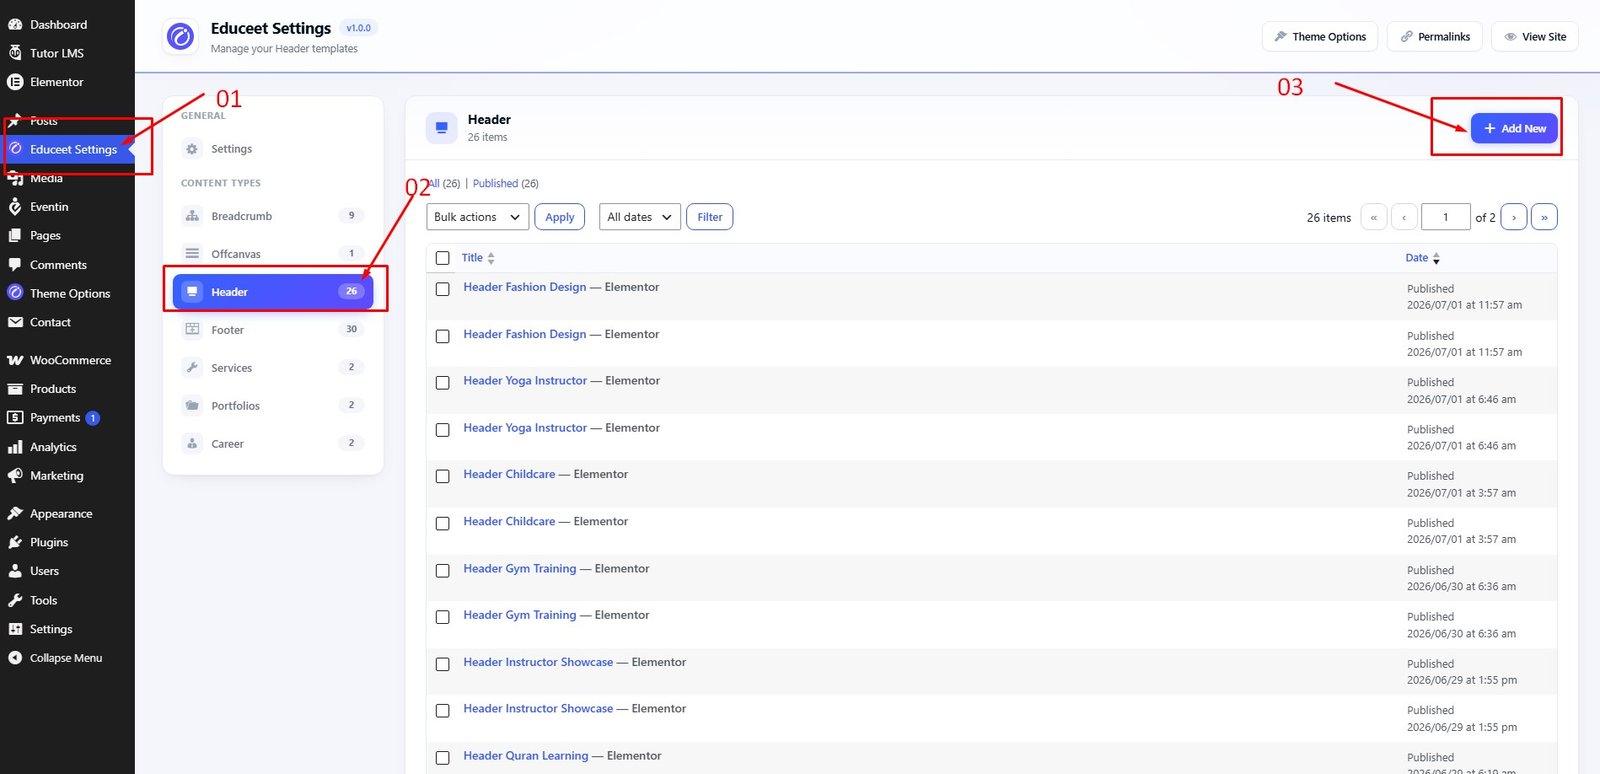This screenshot has width=1600, height=774.
Task: Click the Plugins plug icon
Action: (15, 542)
